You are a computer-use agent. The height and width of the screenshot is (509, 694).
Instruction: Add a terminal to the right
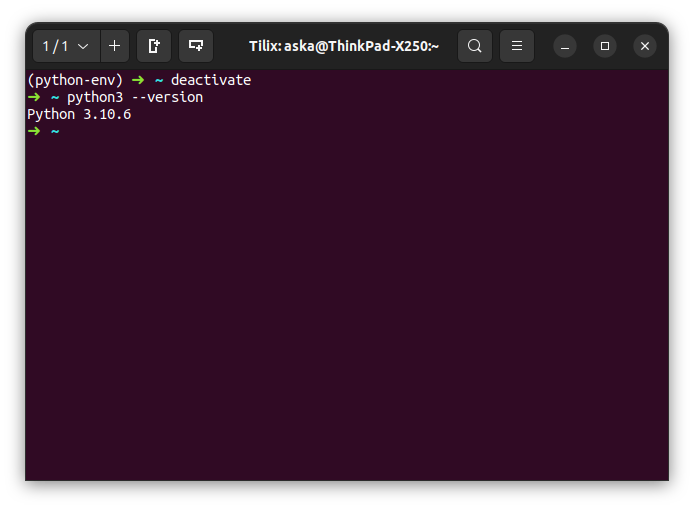click(x=154, y=46)
